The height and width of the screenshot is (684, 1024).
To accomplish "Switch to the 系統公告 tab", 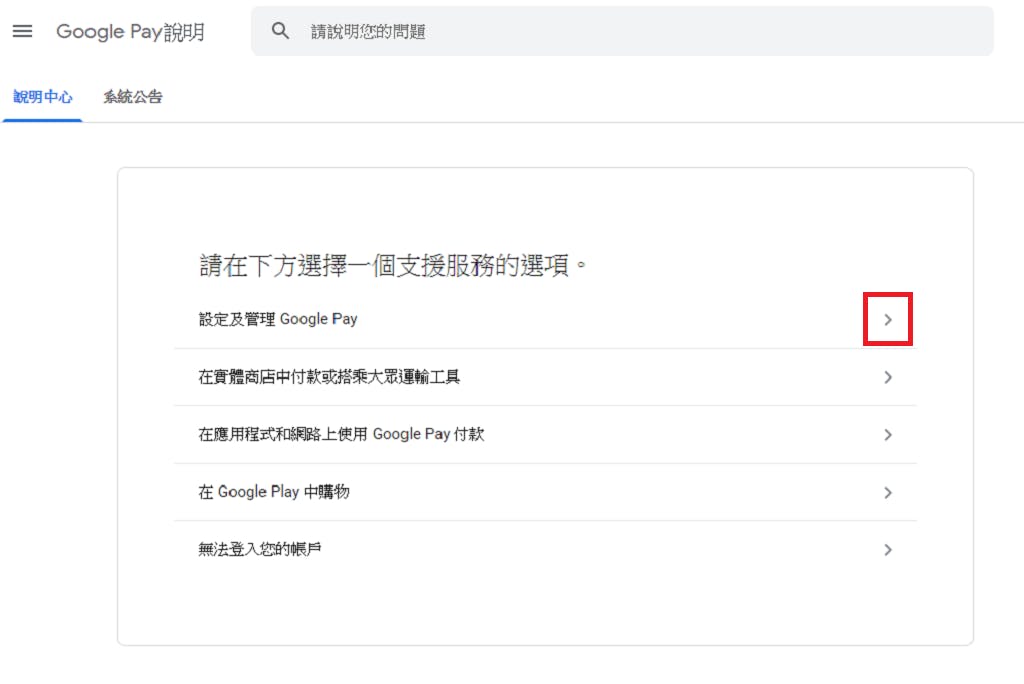I will pyautogui.click(x=133, y=97).
